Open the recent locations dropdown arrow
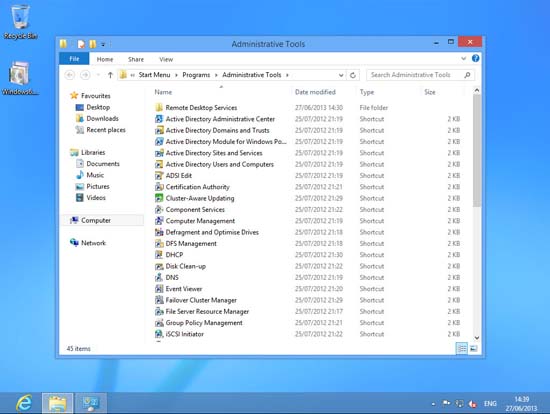Viewport: 550px width, 414px height. (98, 75)
